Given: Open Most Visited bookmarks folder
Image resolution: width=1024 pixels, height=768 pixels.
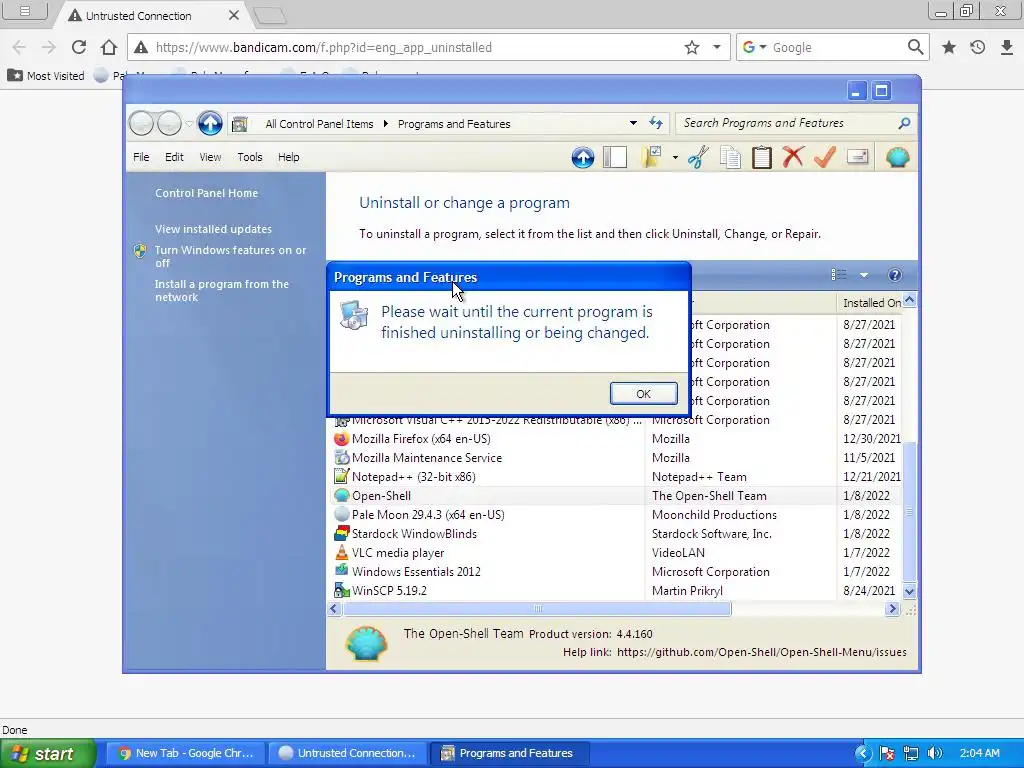Looking at the screenshot, I should pos(46,76).
